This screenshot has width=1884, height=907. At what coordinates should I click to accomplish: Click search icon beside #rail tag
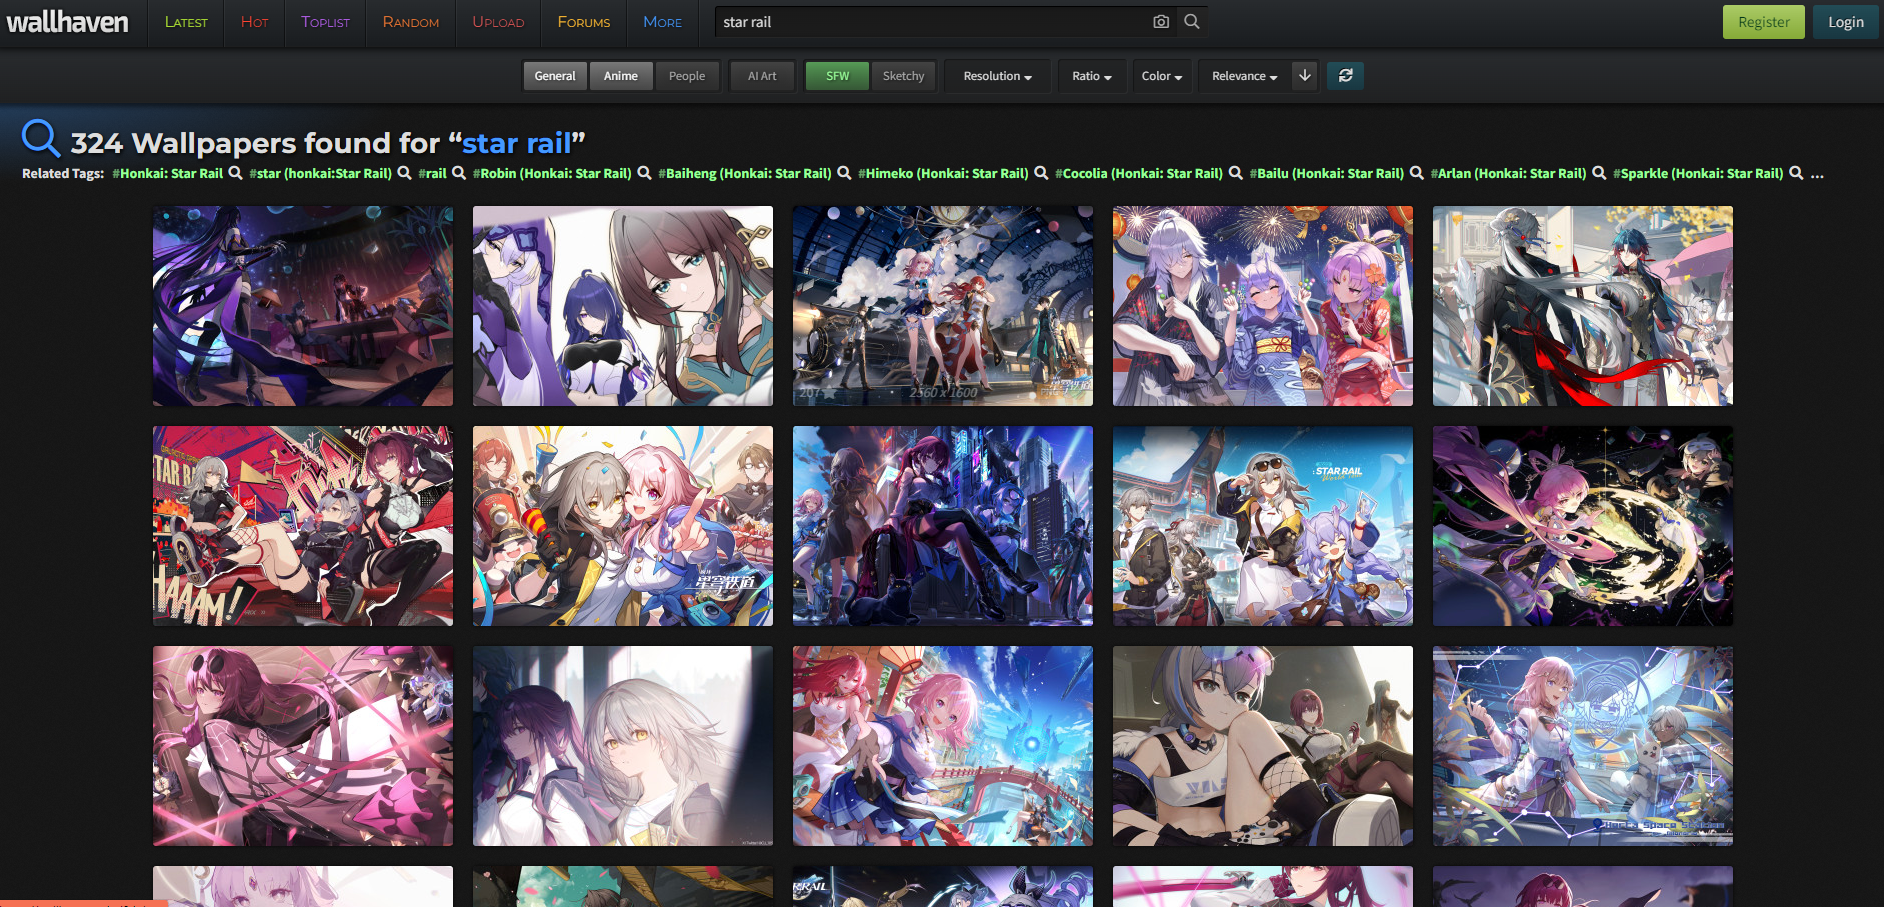click(459, 173)
